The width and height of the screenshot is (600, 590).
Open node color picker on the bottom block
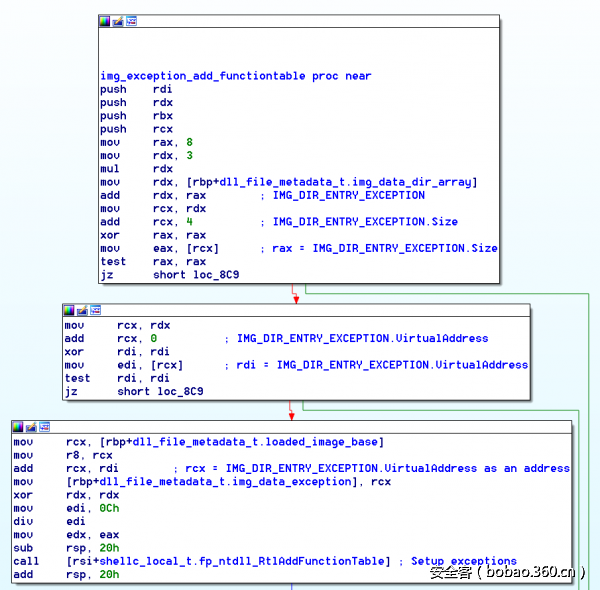tap(18, 427)
